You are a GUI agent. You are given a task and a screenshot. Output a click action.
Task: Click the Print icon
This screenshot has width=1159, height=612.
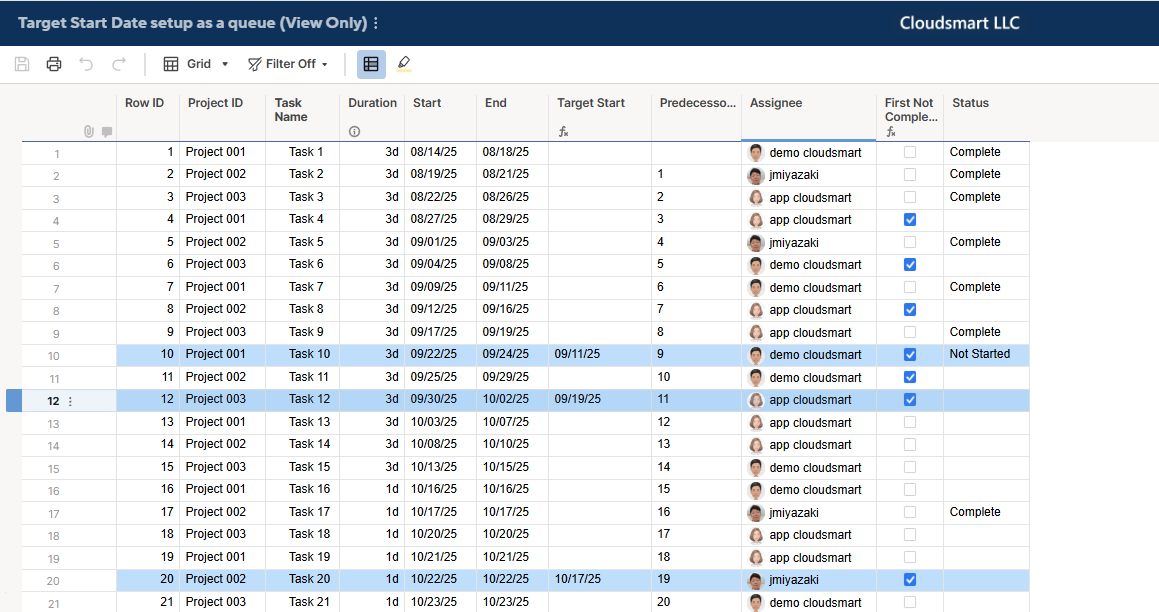pos(54,64)
